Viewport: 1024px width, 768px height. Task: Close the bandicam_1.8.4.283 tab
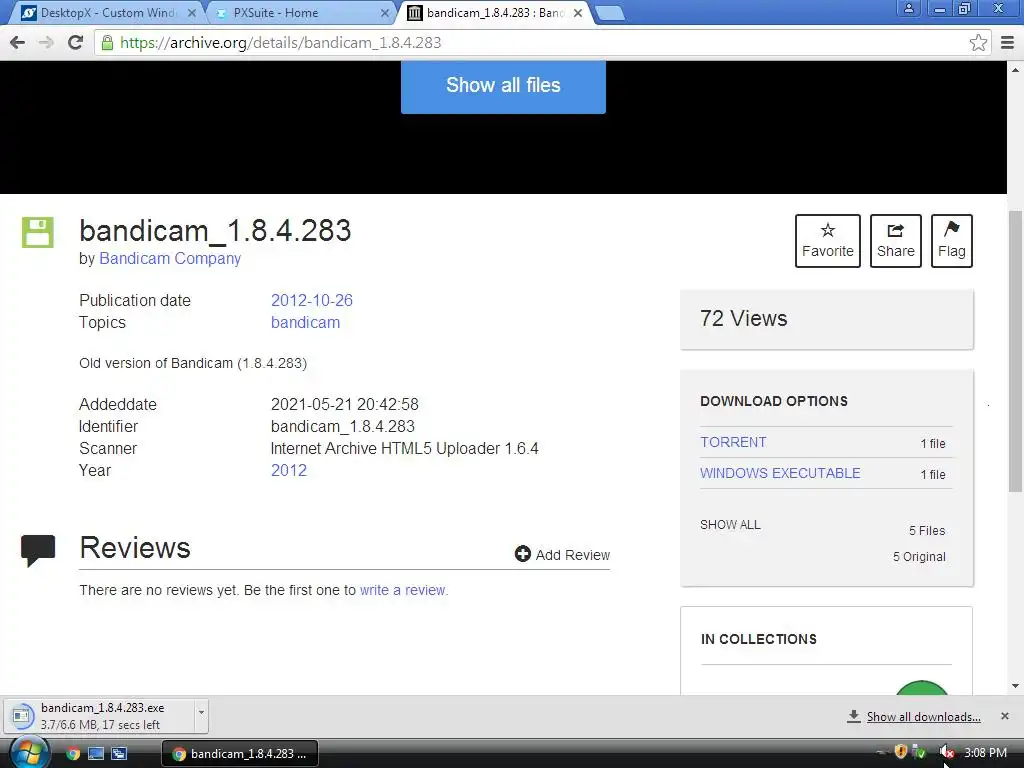[578, 12]
